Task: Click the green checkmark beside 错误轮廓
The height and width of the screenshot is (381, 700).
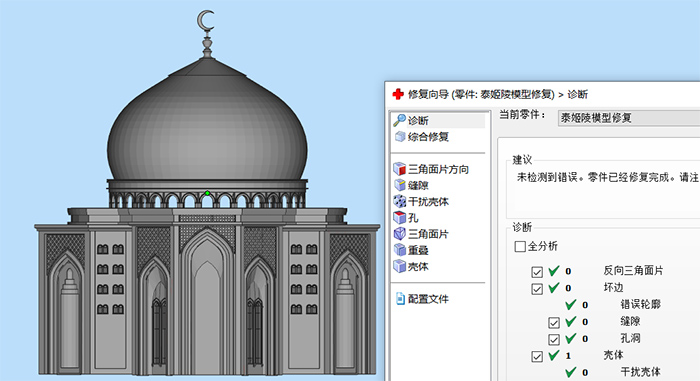Action: pos(571,305)
